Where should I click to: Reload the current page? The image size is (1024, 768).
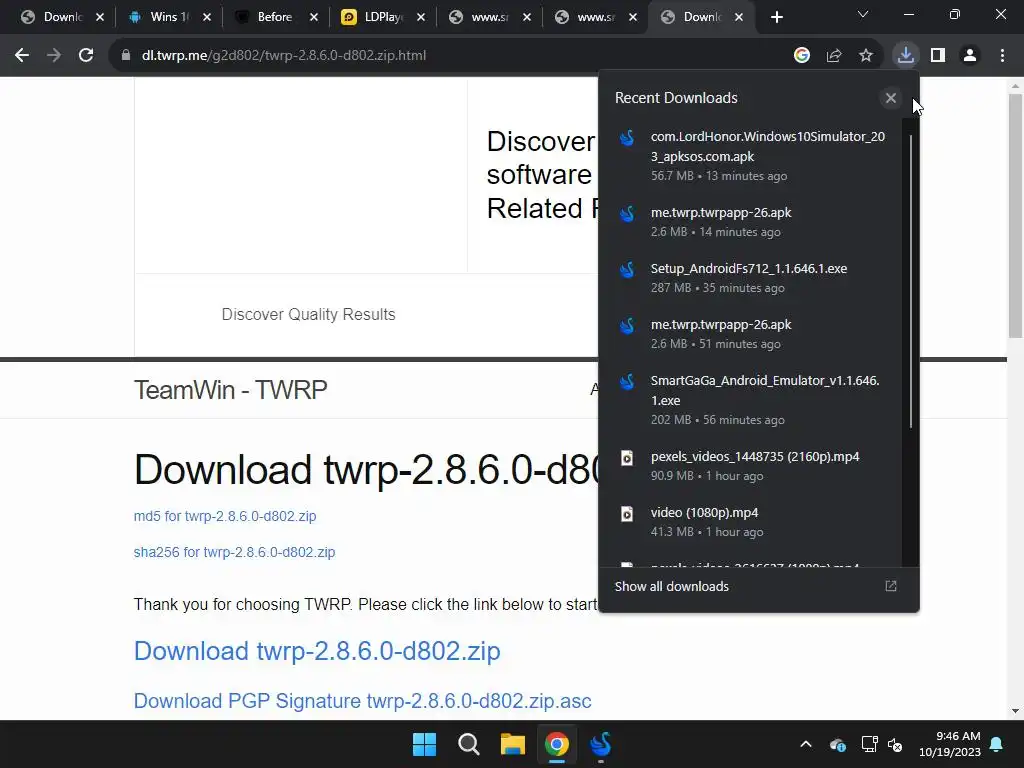pyautogui.click(x=86, y=56)
